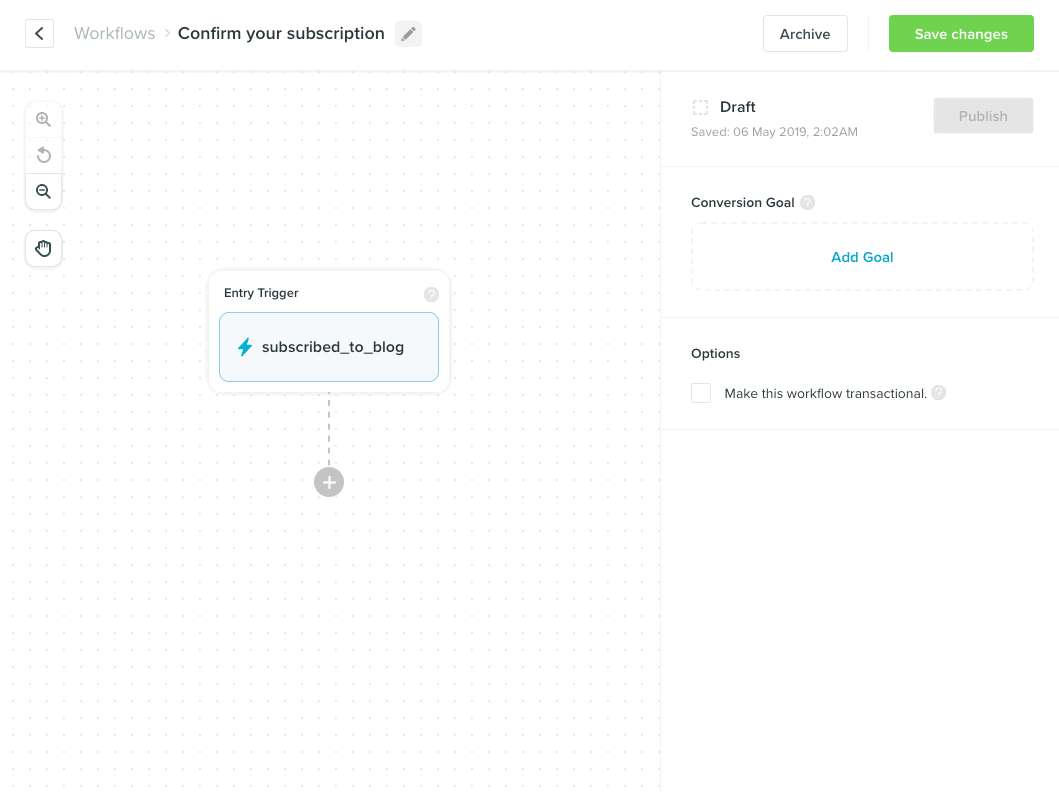The width and height of the screenshot is (1059, 792).
Task: Open the Conversion Goal help icon
Action: point(807,202)
